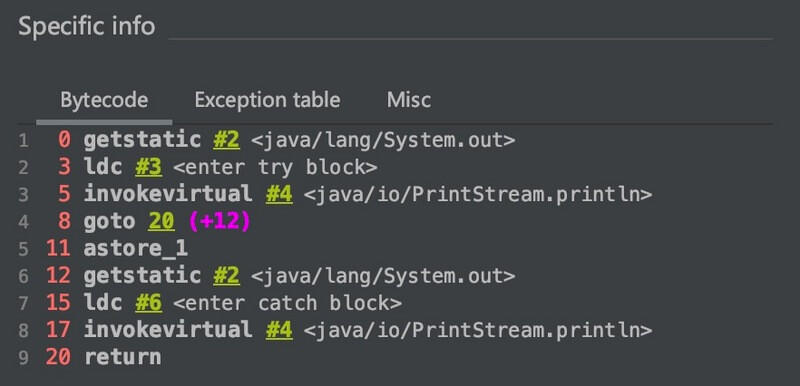
Task: Follow the #2 link on getstatic offset 12
Action: (x=226, y=276)
